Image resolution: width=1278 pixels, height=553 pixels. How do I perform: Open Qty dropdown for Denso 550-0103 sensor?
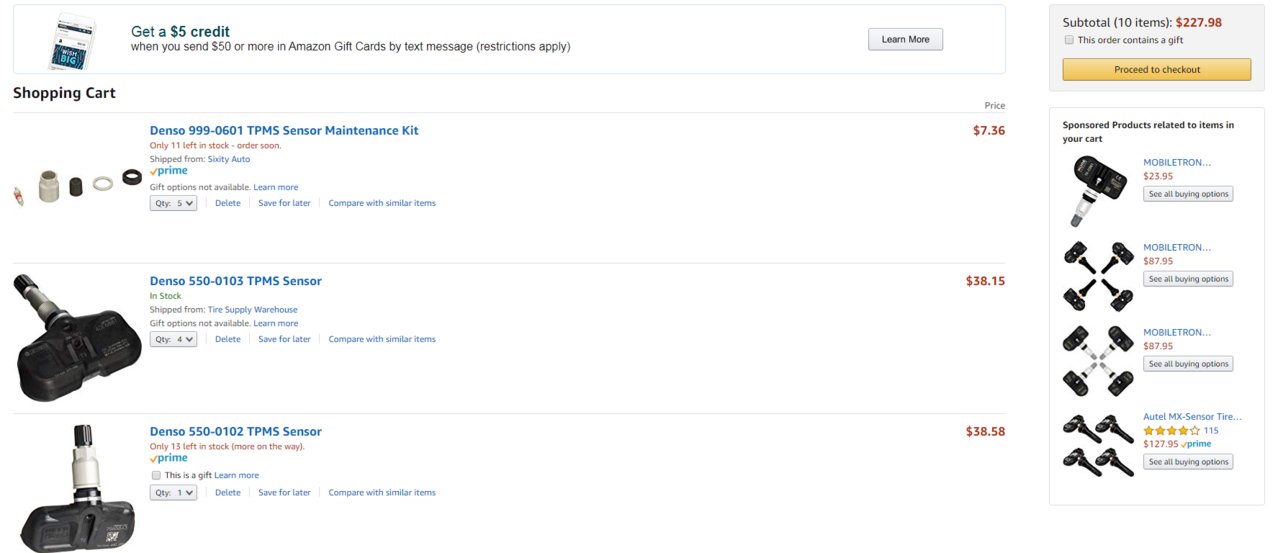(x=174, y=339)
